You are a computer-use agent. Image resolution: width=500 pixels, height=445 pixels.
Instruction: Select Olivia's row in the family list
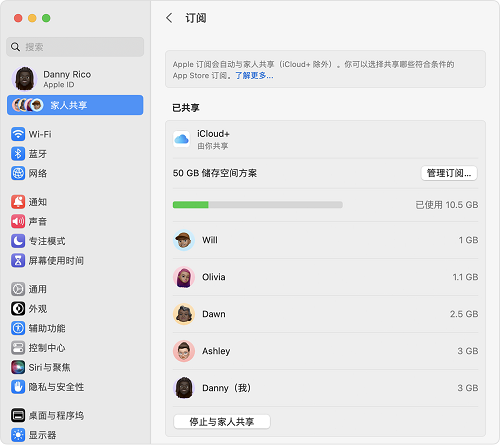pyautogui.click(x=325, y=277)
